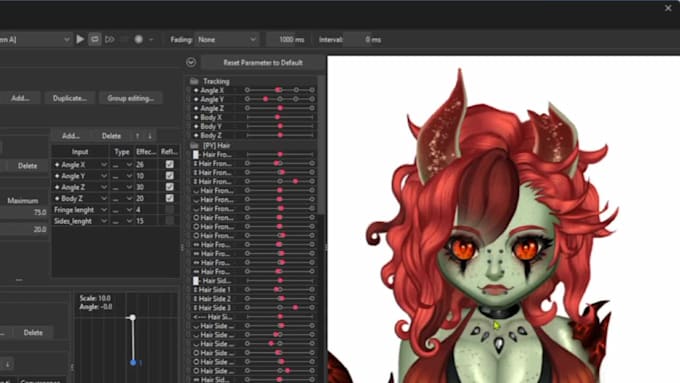Click the Duplicate... button

70,98
